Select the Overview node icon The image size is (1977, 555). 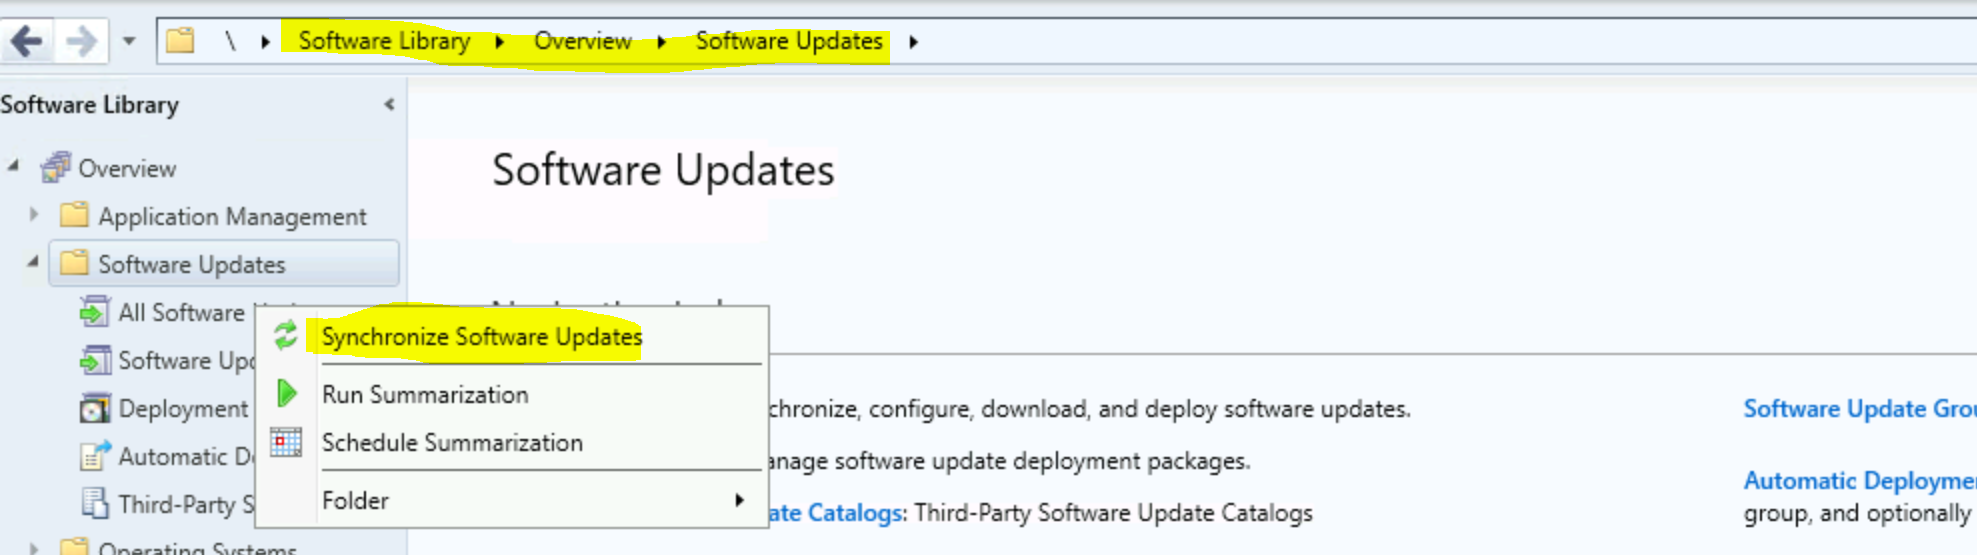(56, 167)
